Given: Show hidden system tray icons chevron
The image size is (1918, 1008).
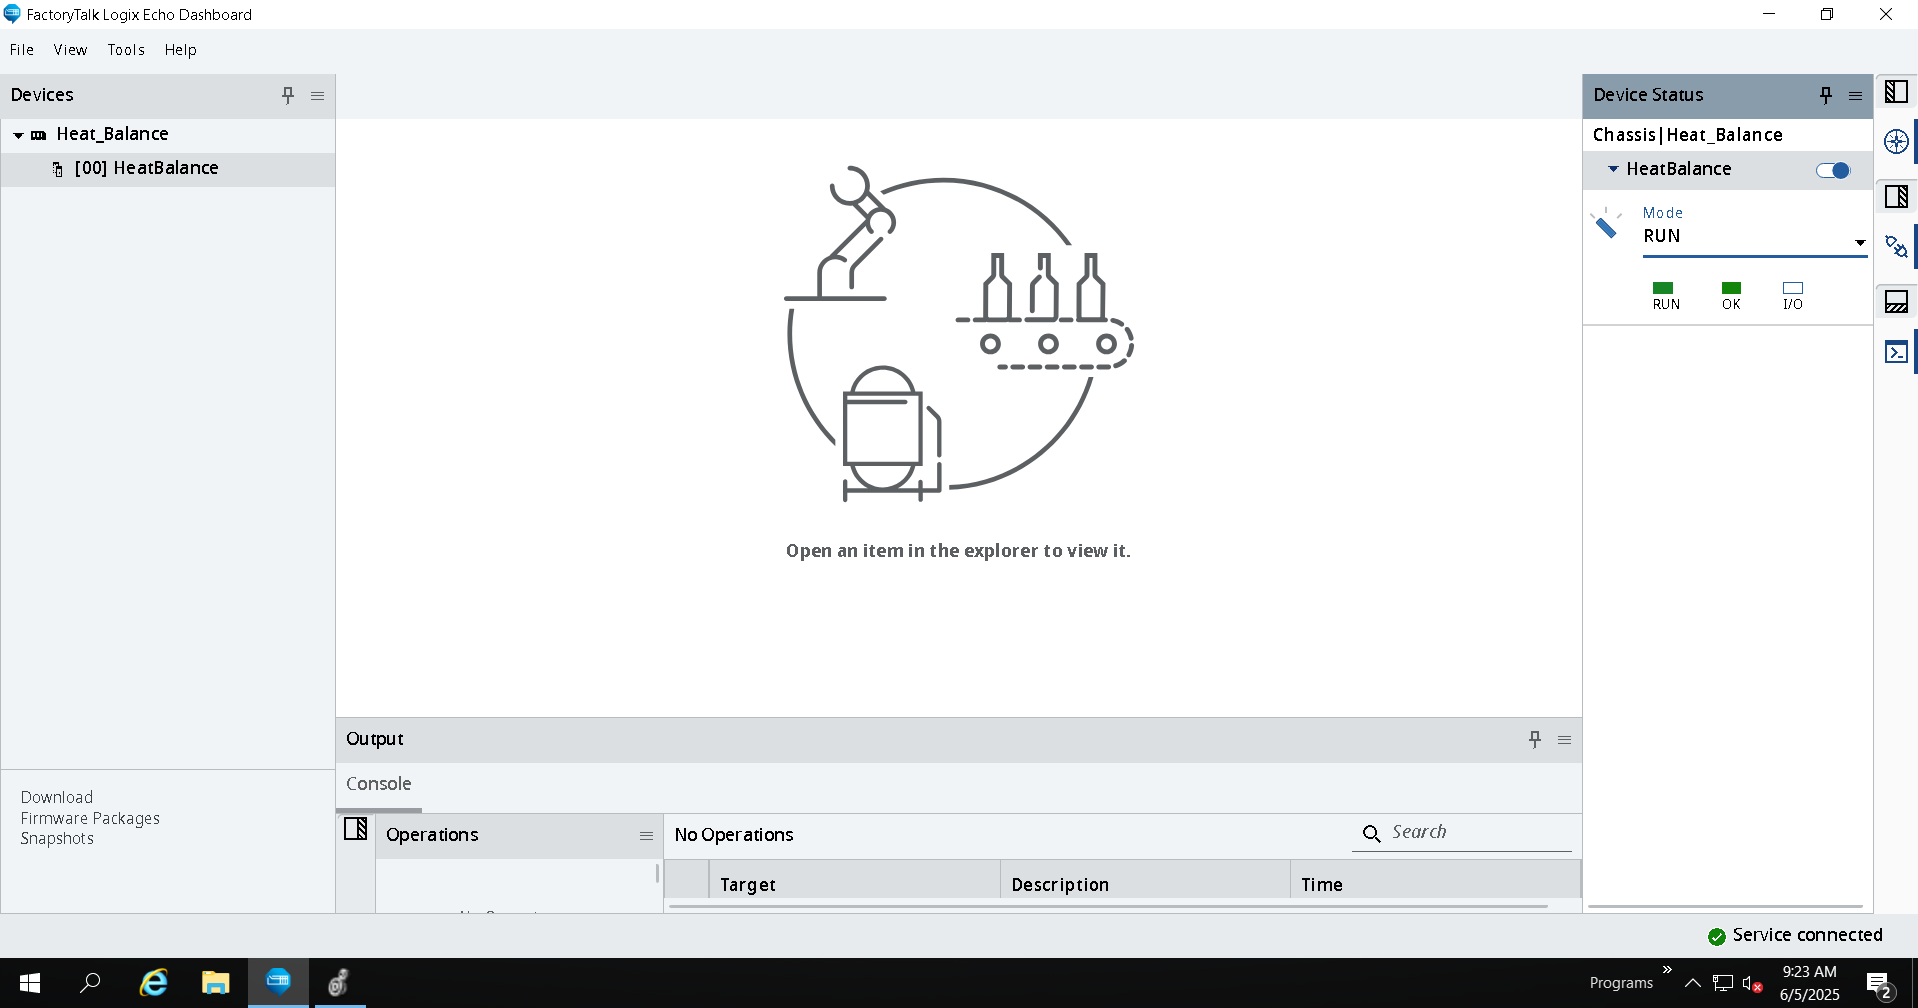Looking at the screenshot, I should (1692, 984).
